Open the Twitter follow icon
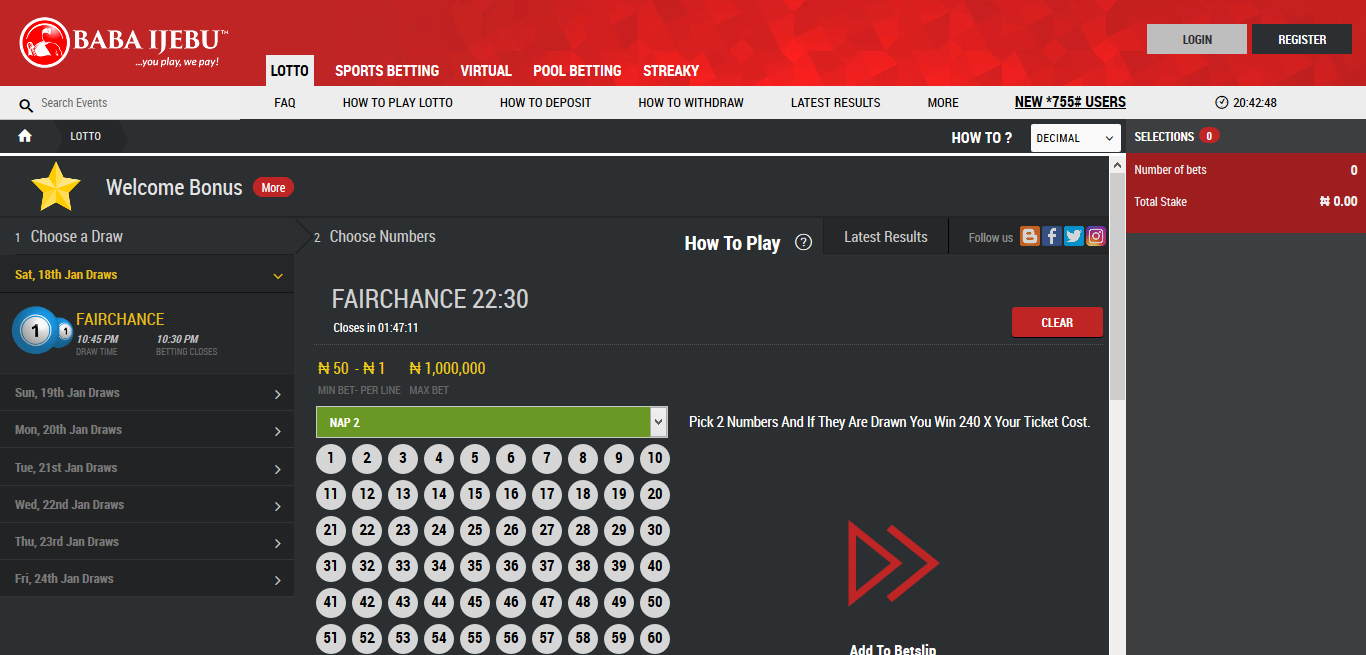This screenshot has width=1366, height=655. [x=1074, y=236]
